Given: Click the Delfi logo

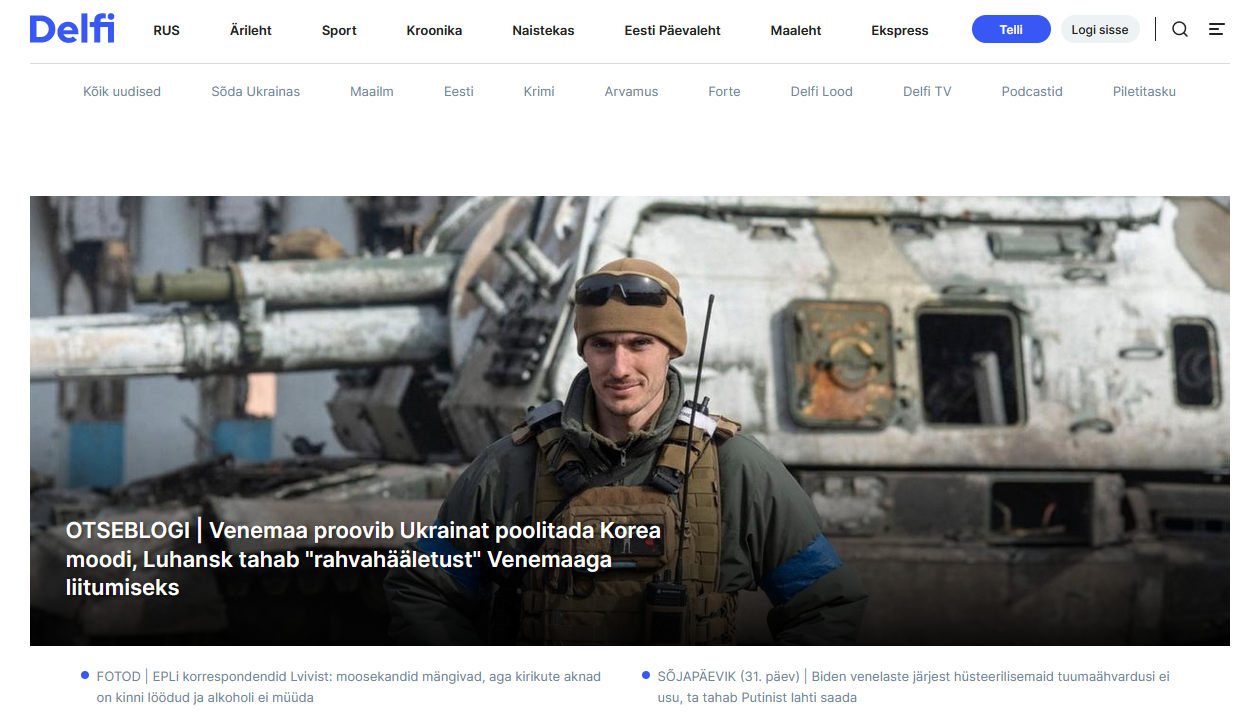Looking at the screenshot, I should pos(72,29).
